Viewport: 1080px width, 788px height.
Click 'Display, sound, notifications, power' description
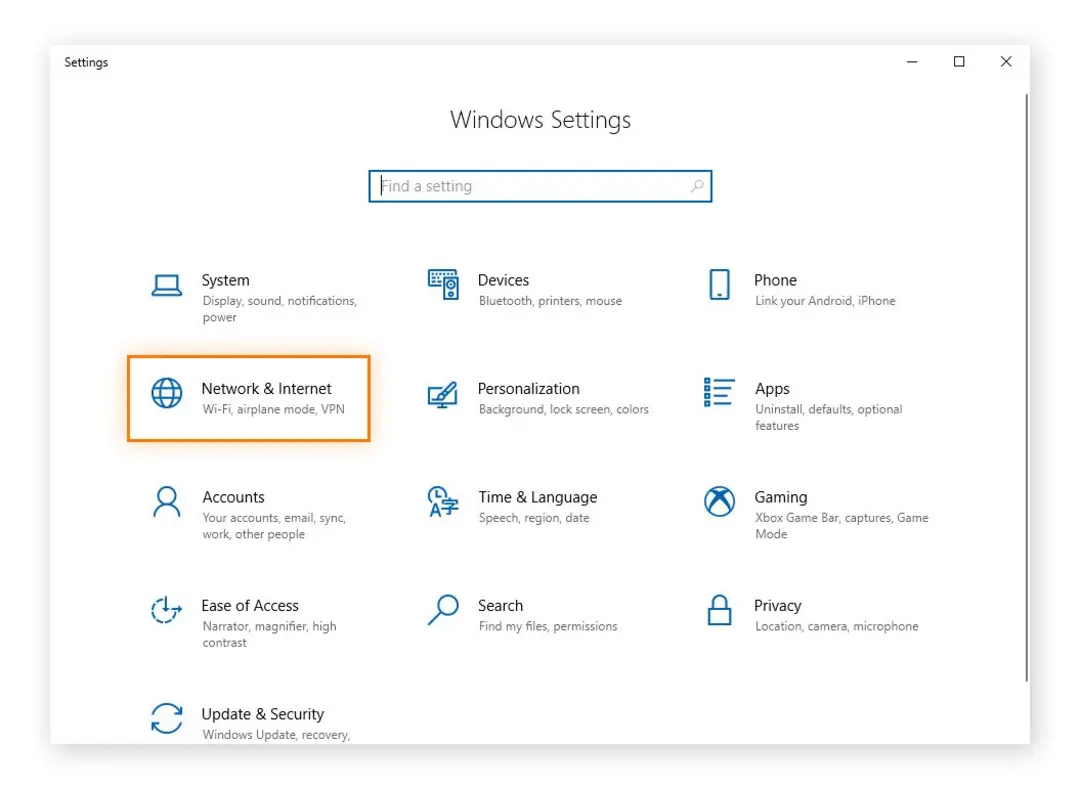pos(280,309)
